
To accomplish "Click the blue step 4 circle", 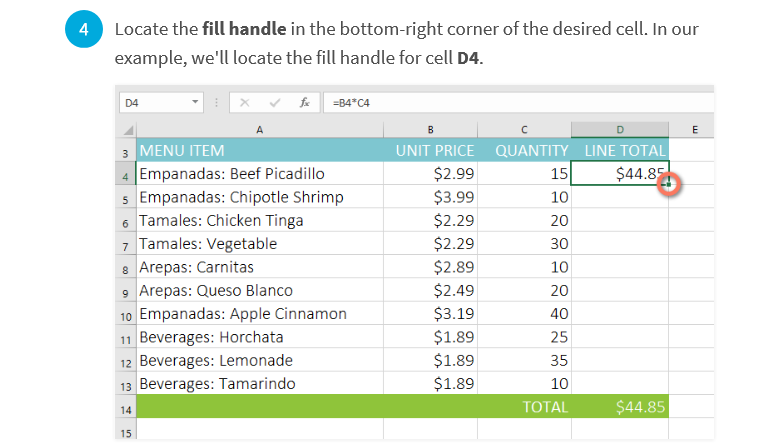I will 84,29.
